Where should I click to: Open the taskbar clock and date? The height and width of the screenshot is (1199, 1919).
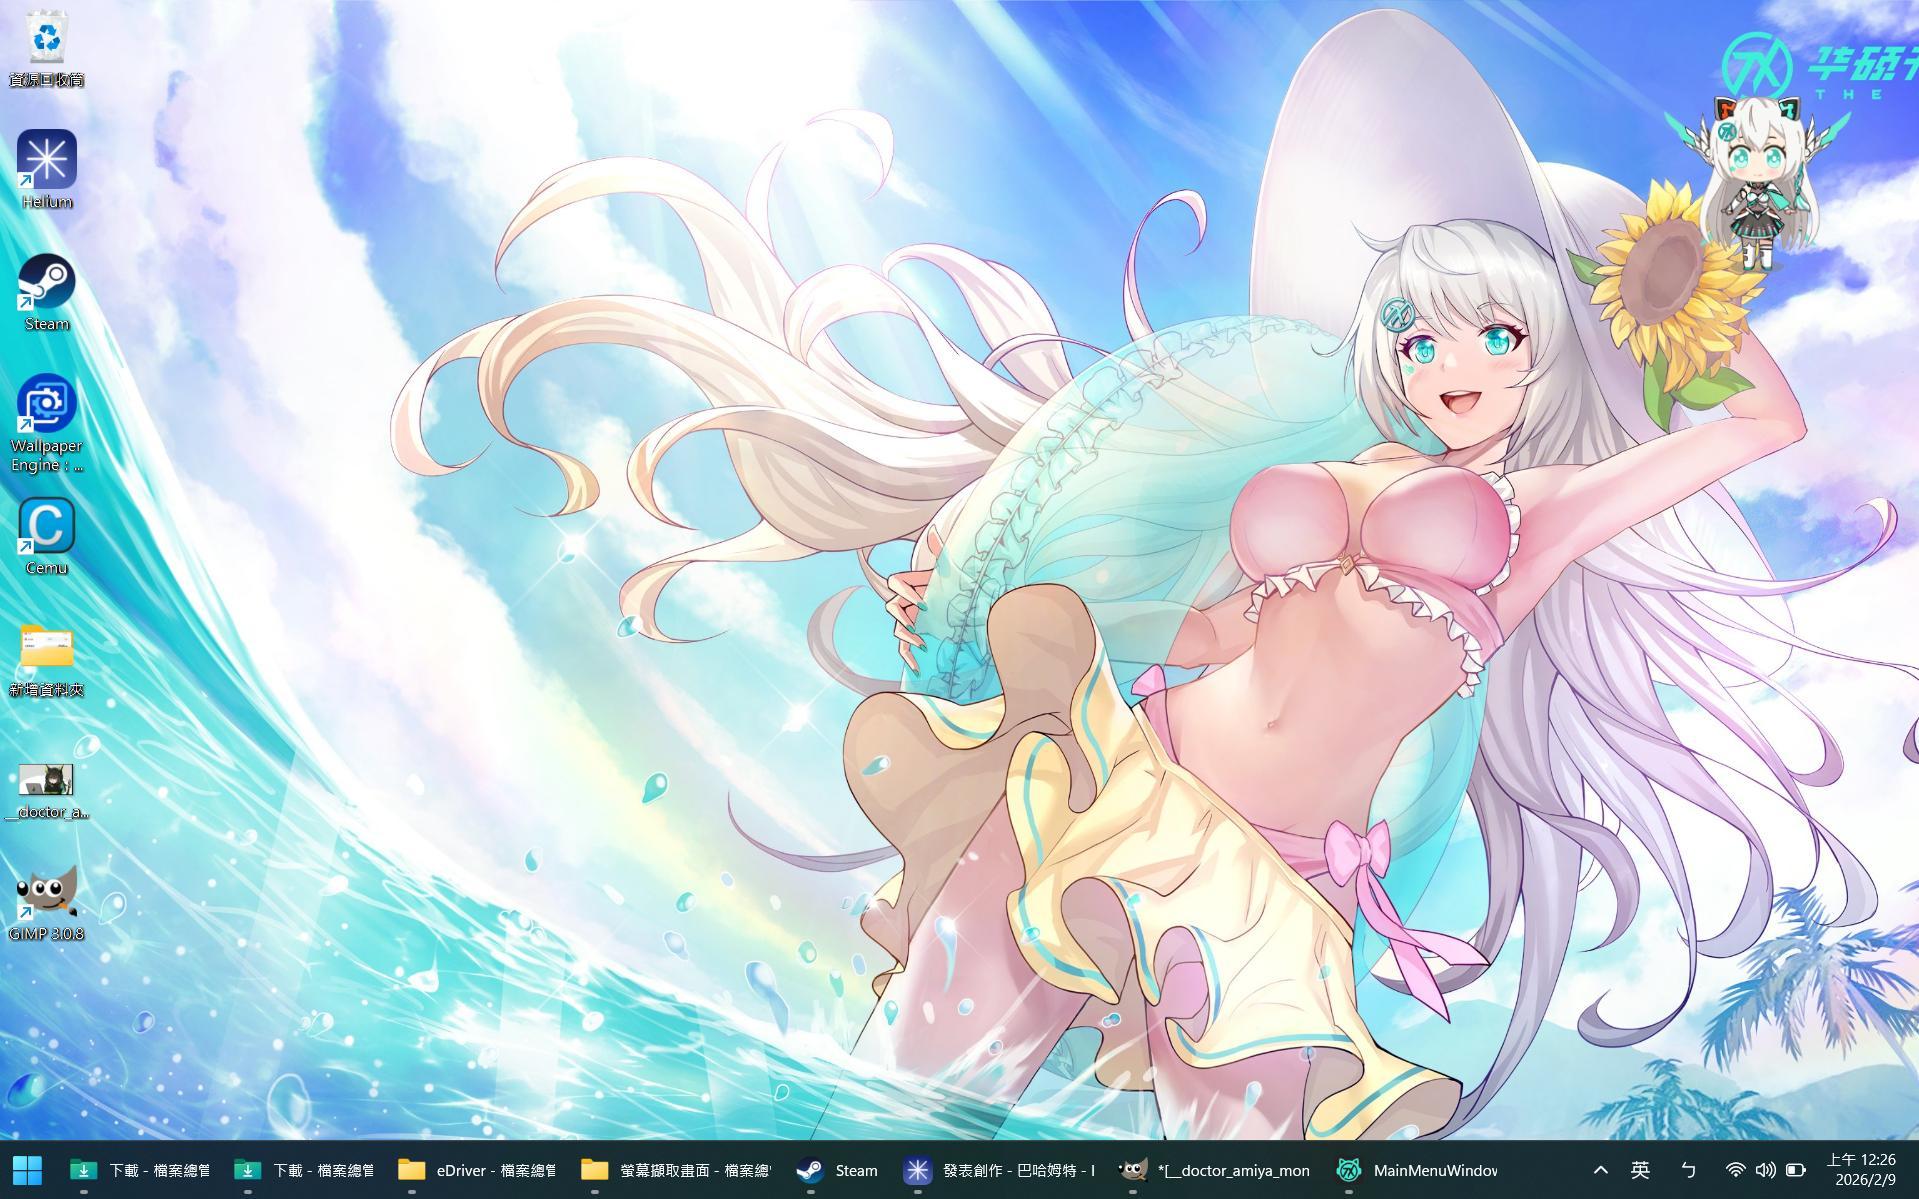[x=1861, y=1170]
